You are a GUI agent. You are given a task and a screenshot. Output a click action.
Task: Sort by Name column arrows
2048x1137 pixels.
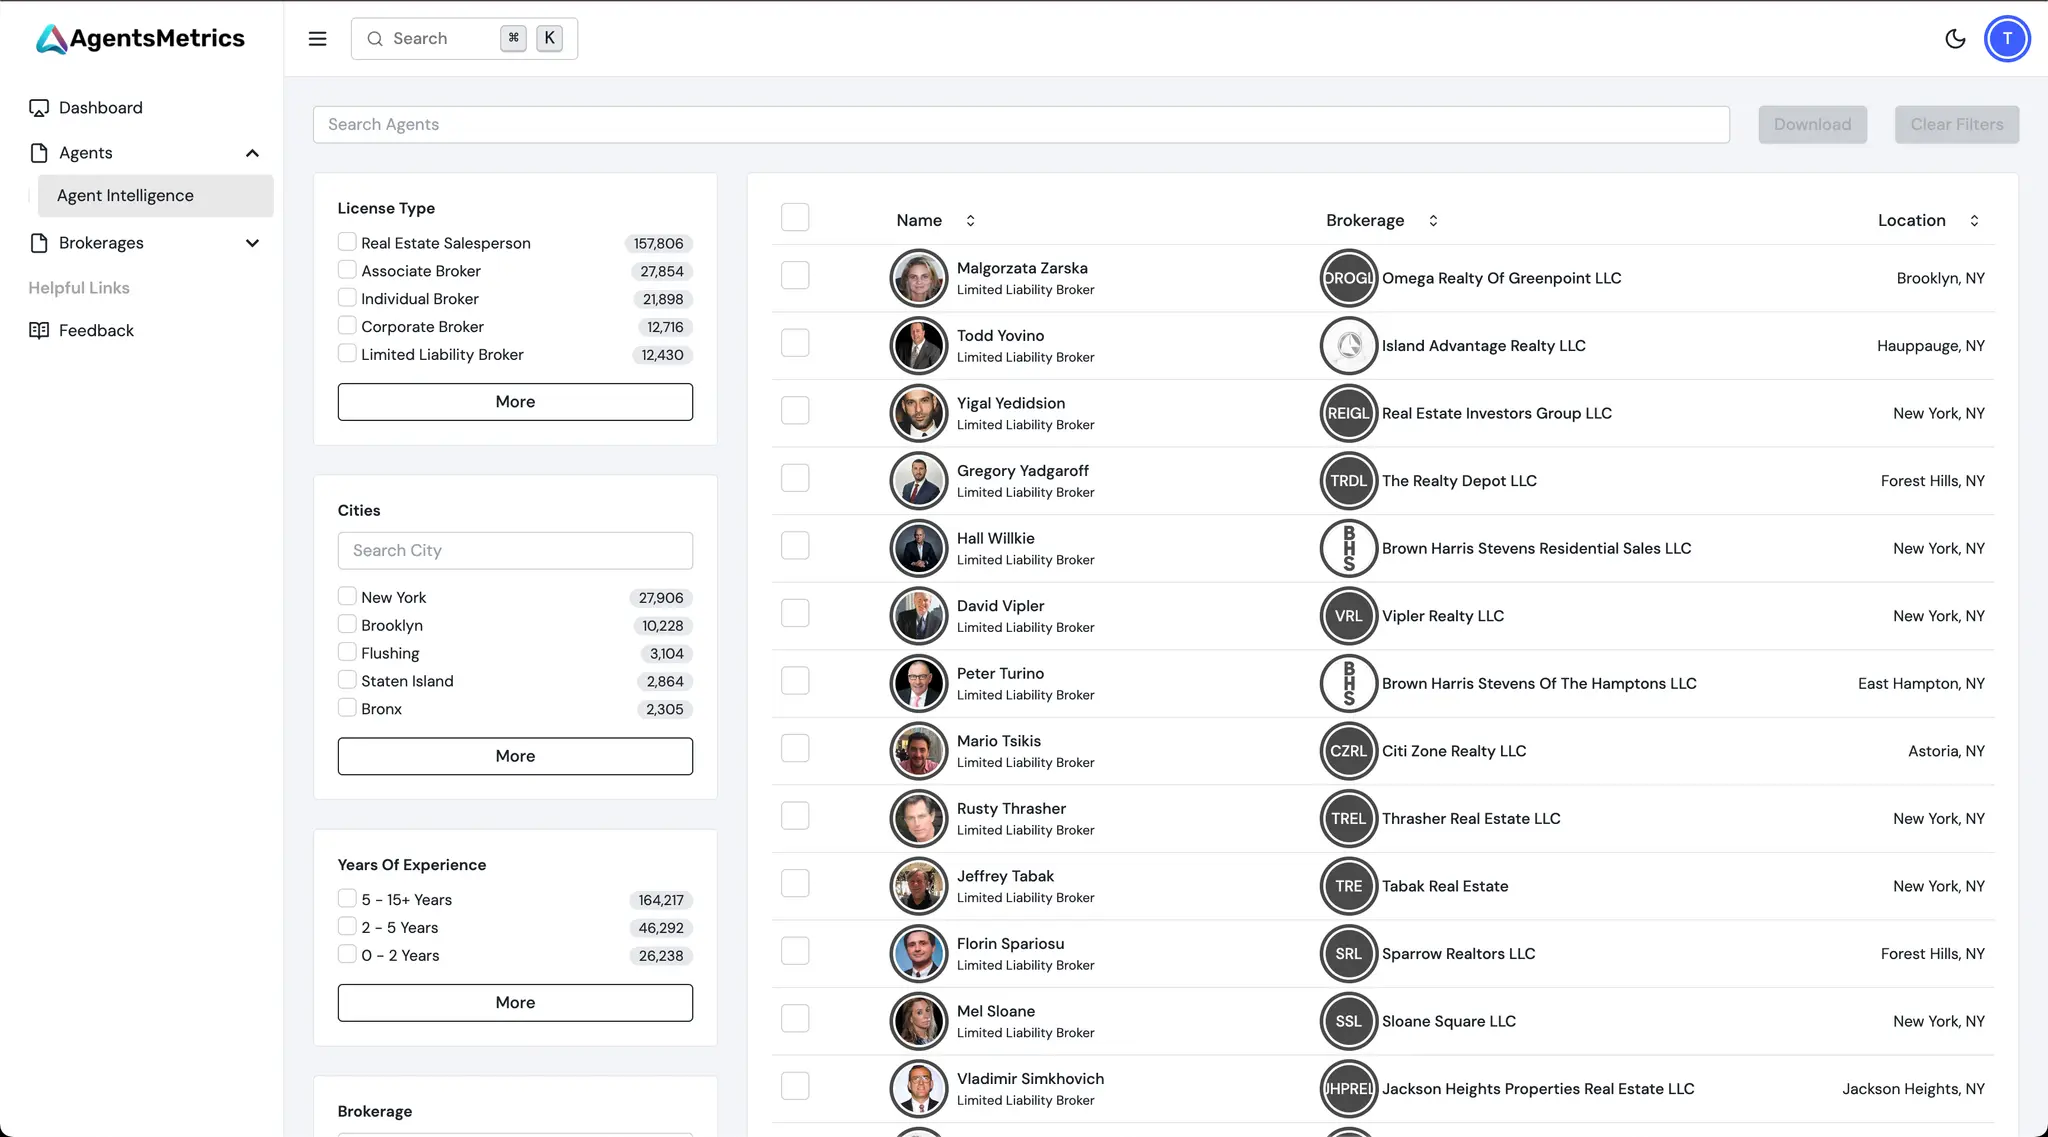pyautogui.click(x=970, y=221)
